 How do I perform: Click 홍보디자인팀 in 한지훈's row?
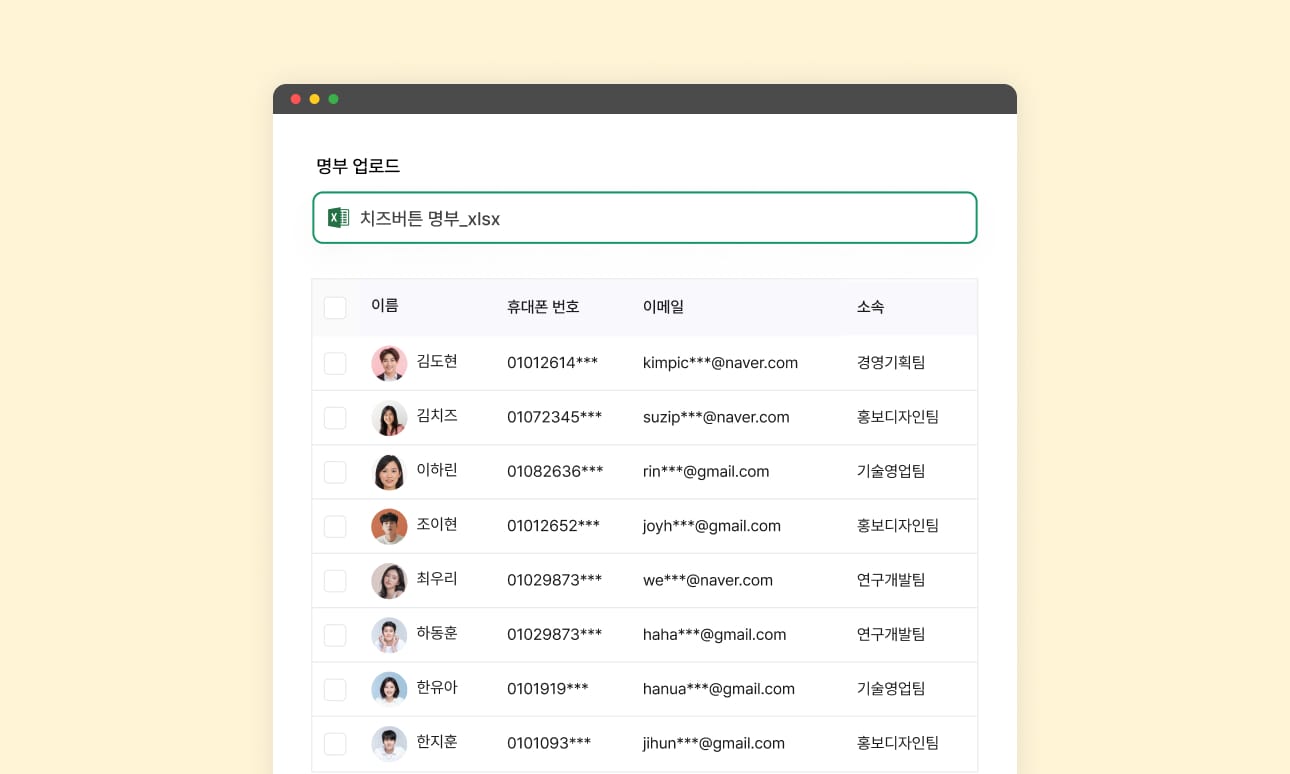[898, 742]
